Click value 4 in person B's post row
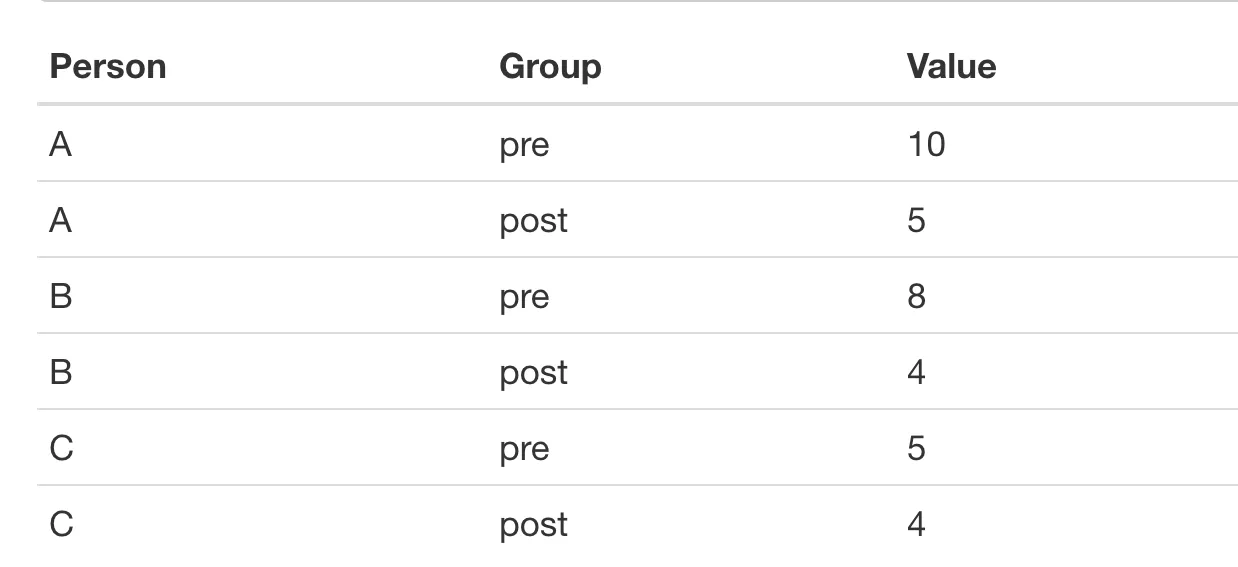Image resolution: width=1238 pixels, height=567 pixels. pos(916,373)
